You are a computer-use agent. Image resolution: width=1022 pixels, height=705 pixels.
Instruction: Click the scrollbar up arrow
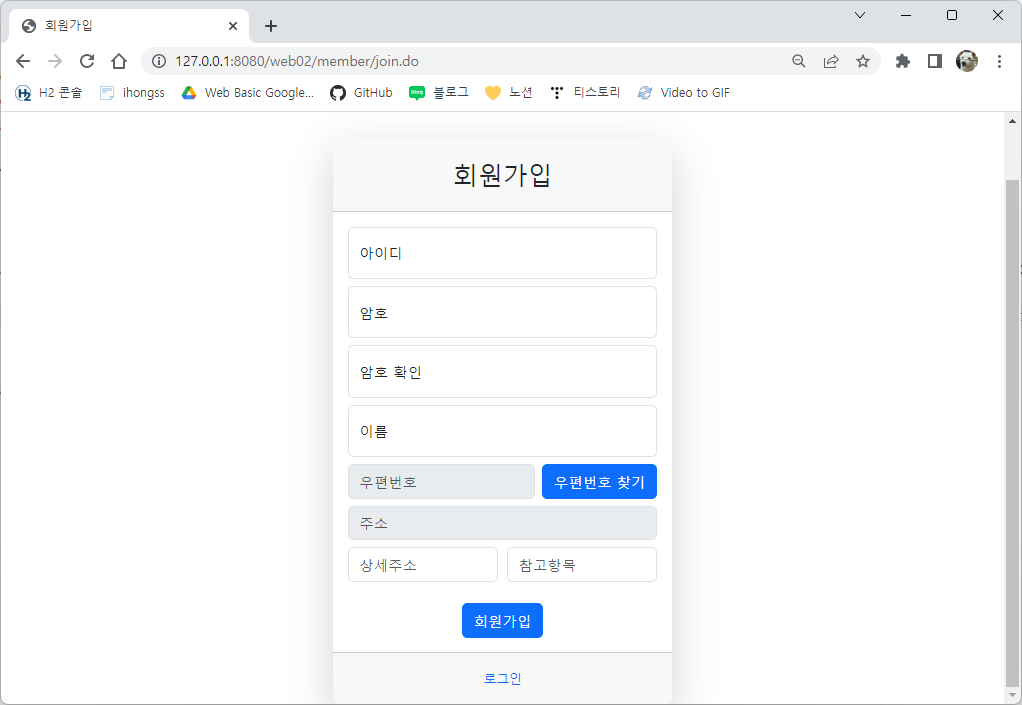(1012, 121)
